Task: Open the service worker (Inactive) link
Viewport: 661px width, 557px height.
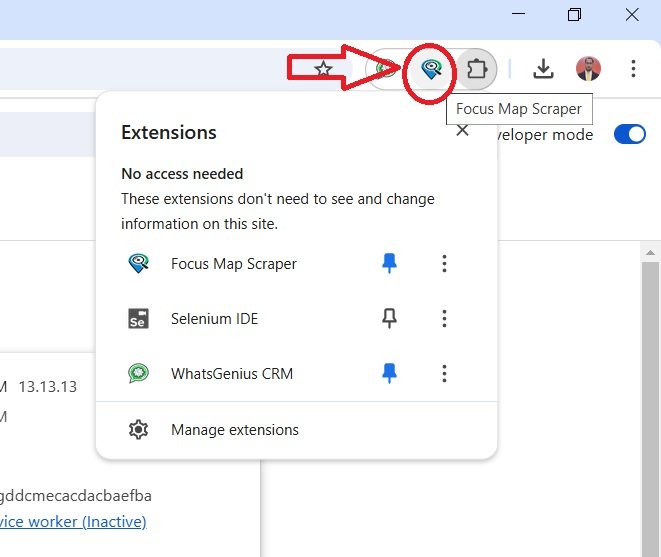Action: point(73,521)
